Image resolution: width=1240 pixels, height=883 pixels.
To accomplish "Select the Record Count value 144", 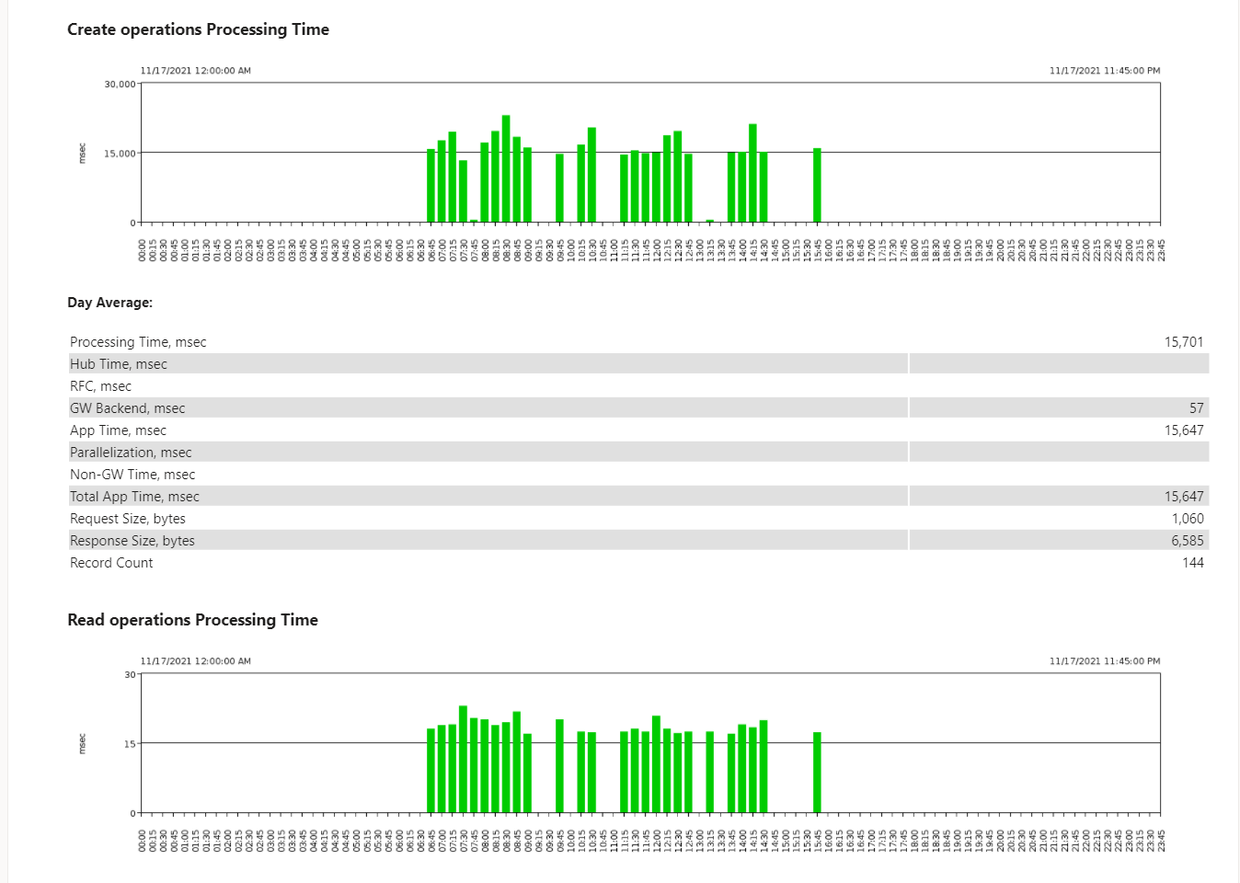I will (1194, 562).
